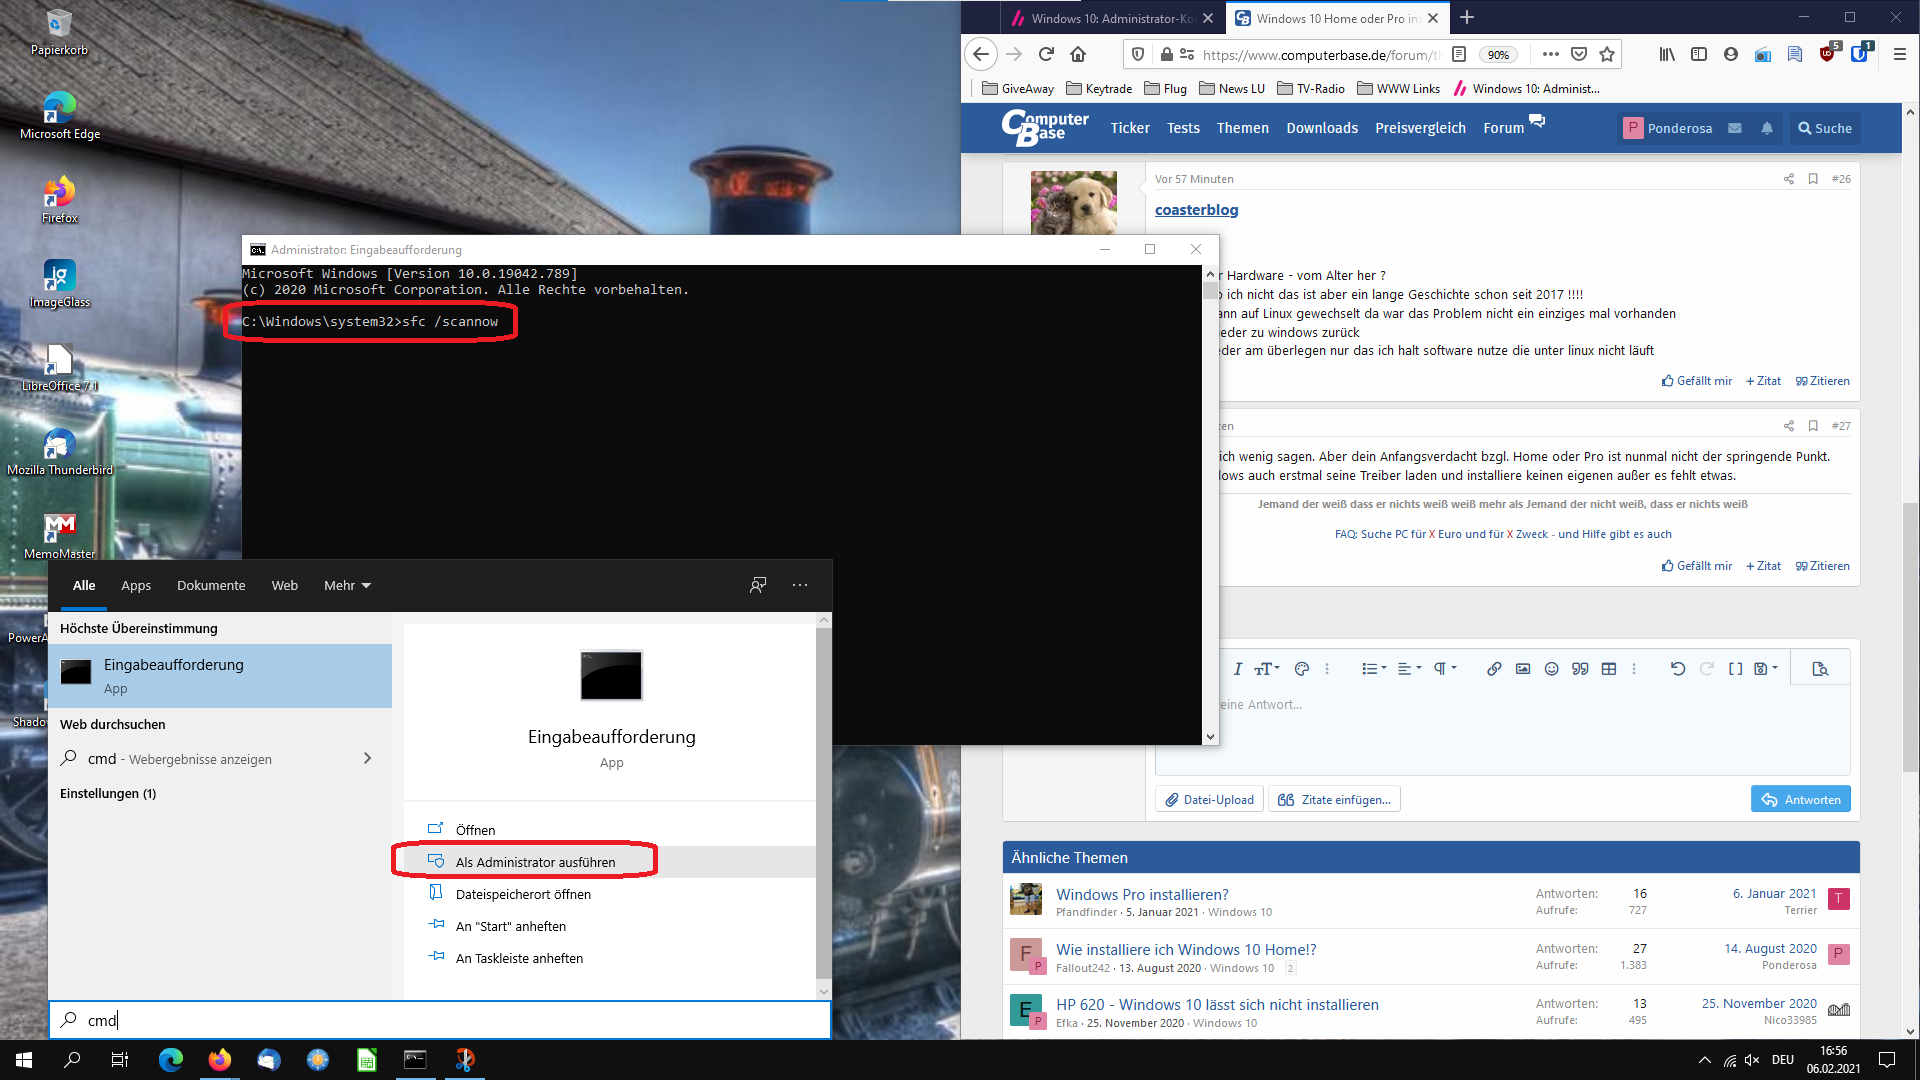Expand the Mehr filter in search panel
1920x1080 pixels.
click(347, 586)
